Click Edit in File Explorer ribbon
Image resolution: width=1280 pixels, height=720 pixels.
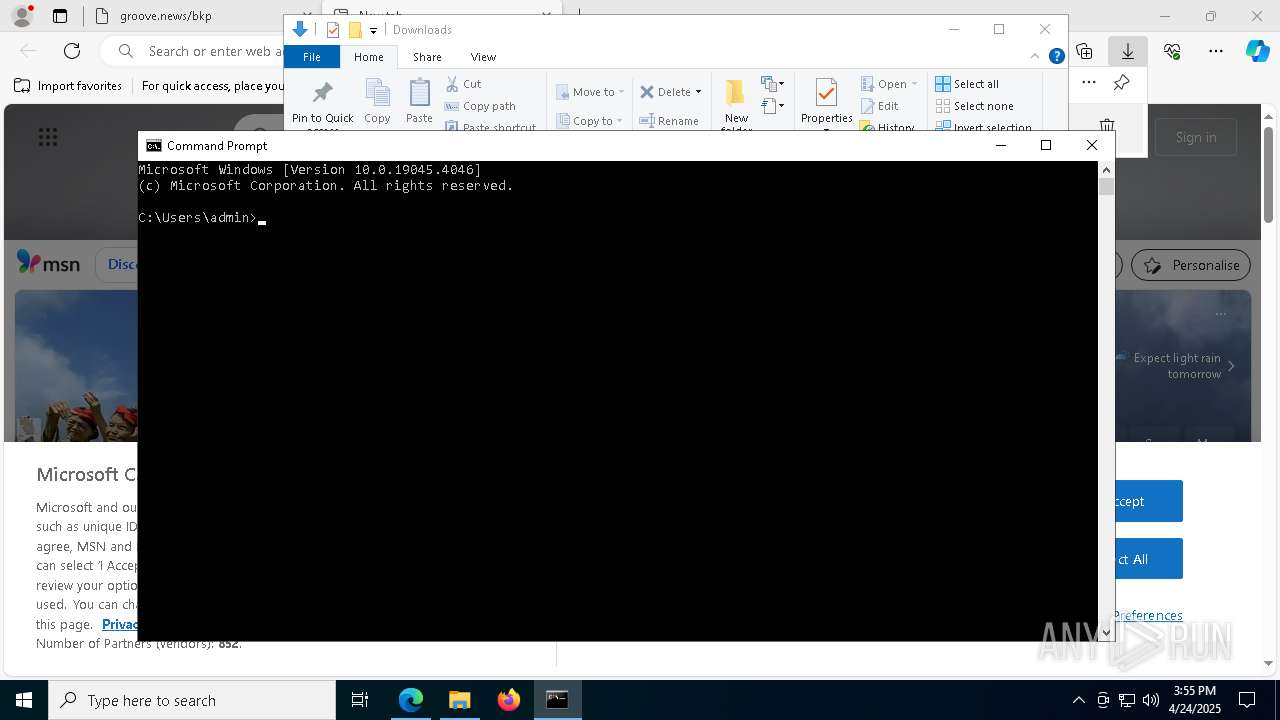(x=879, y=106)
